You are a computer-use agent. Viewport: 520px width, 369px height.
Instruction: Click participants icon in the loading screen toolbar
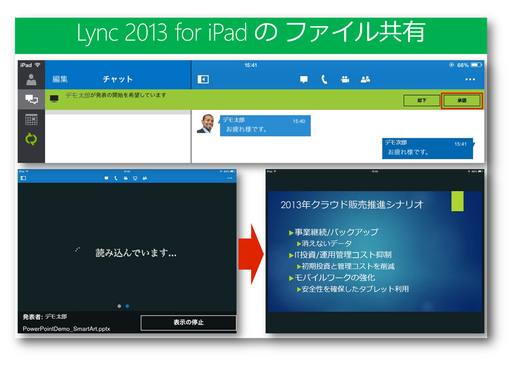pos(145,178)
